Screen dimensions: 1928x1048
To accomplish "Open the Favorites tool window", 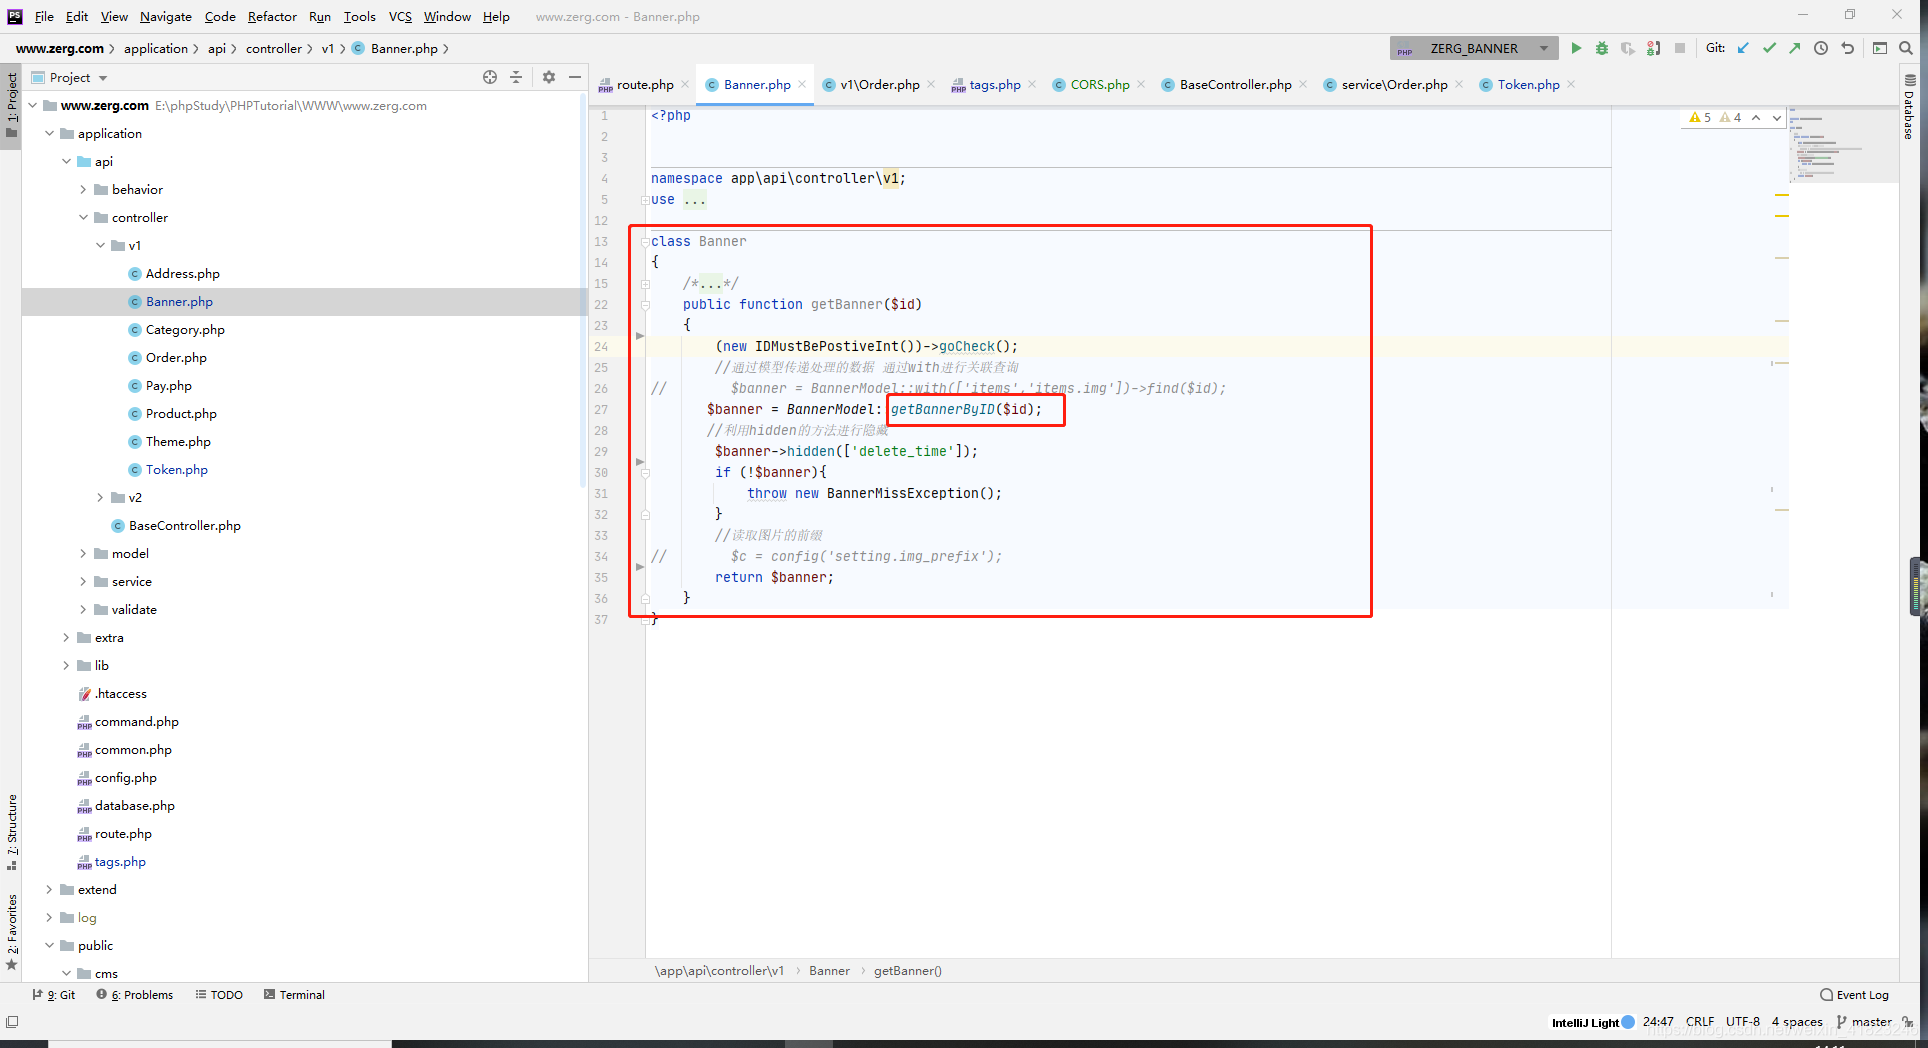I will tap(11, 931).
